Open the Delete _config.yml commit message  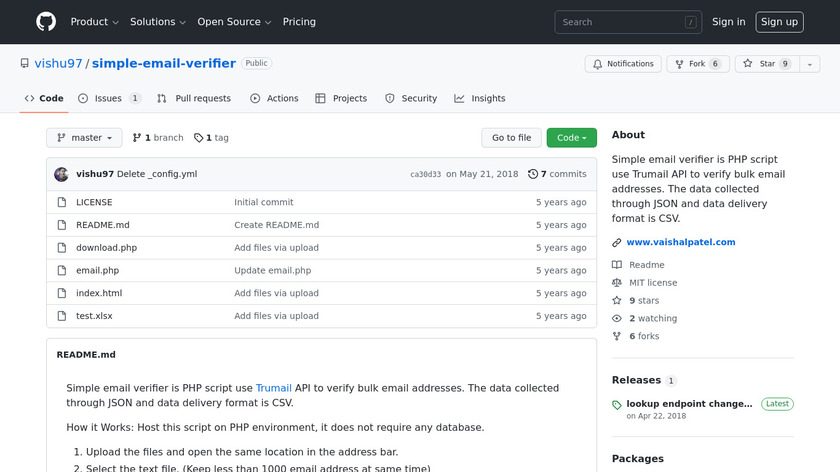pyautogui.click(x=157, y=174)
